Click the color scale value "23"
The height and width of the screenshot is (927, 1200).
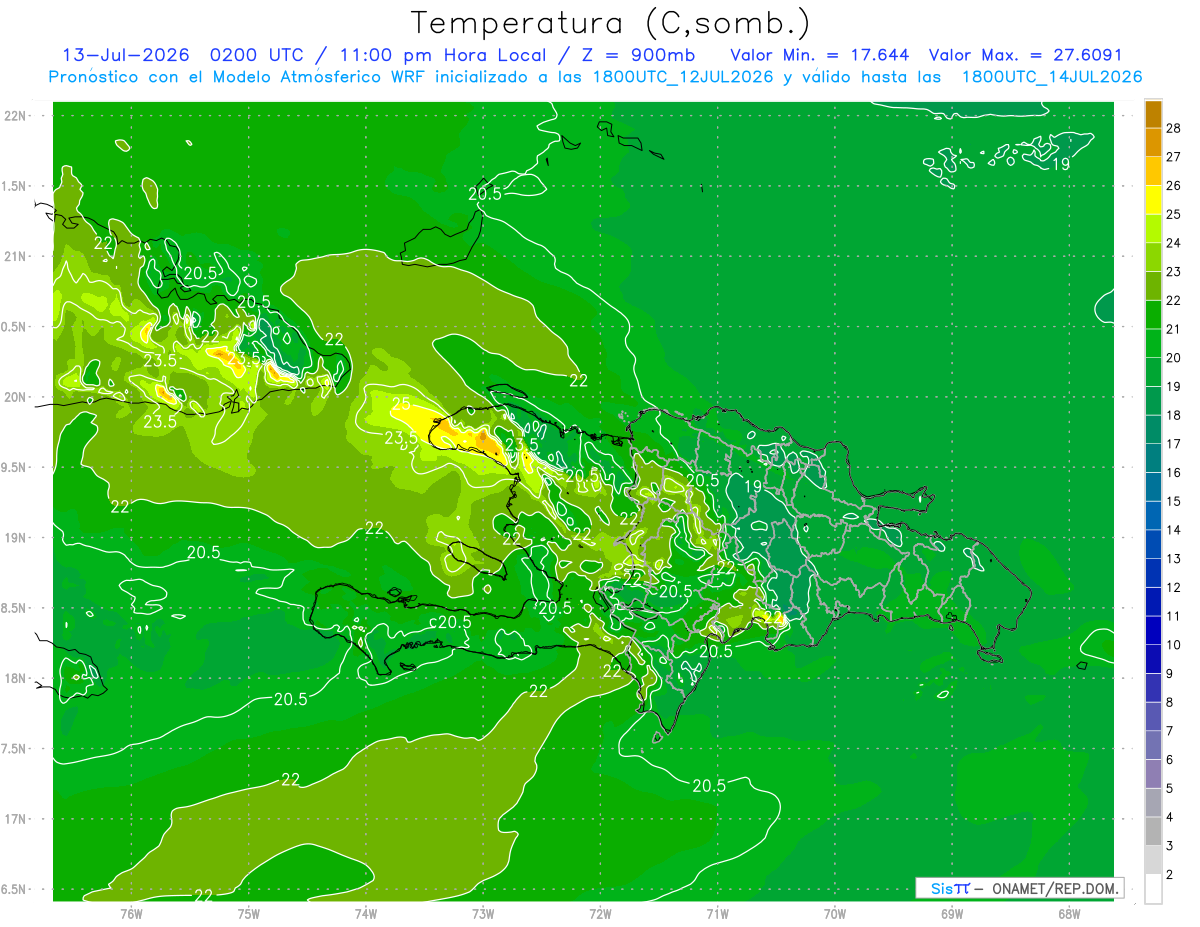(x=1174, y=271)
